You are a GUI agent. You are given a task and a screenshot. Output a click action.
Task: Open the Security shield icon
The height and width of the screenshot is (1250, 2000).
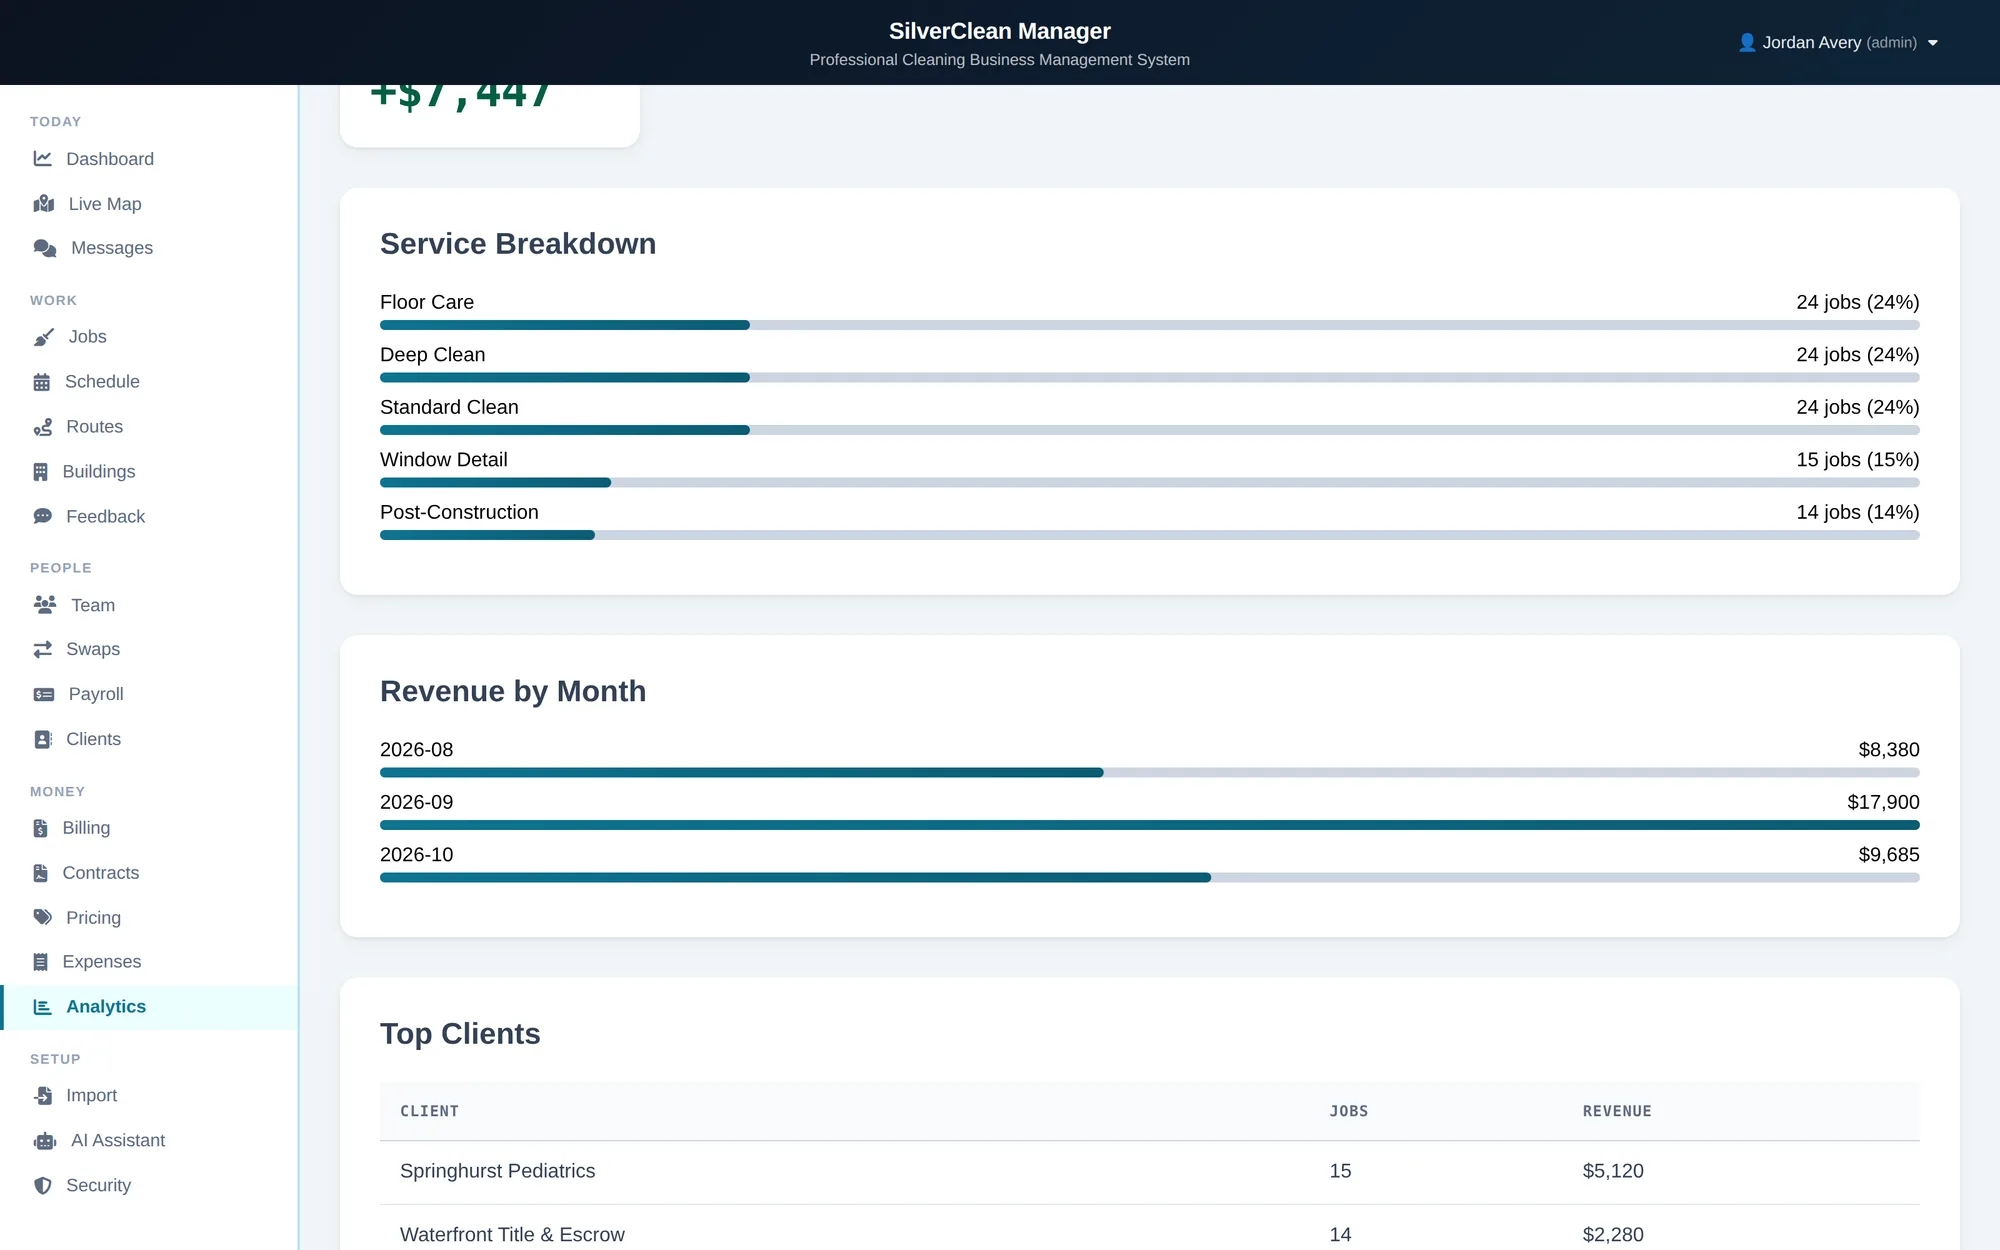click(x=43, y=1186)
